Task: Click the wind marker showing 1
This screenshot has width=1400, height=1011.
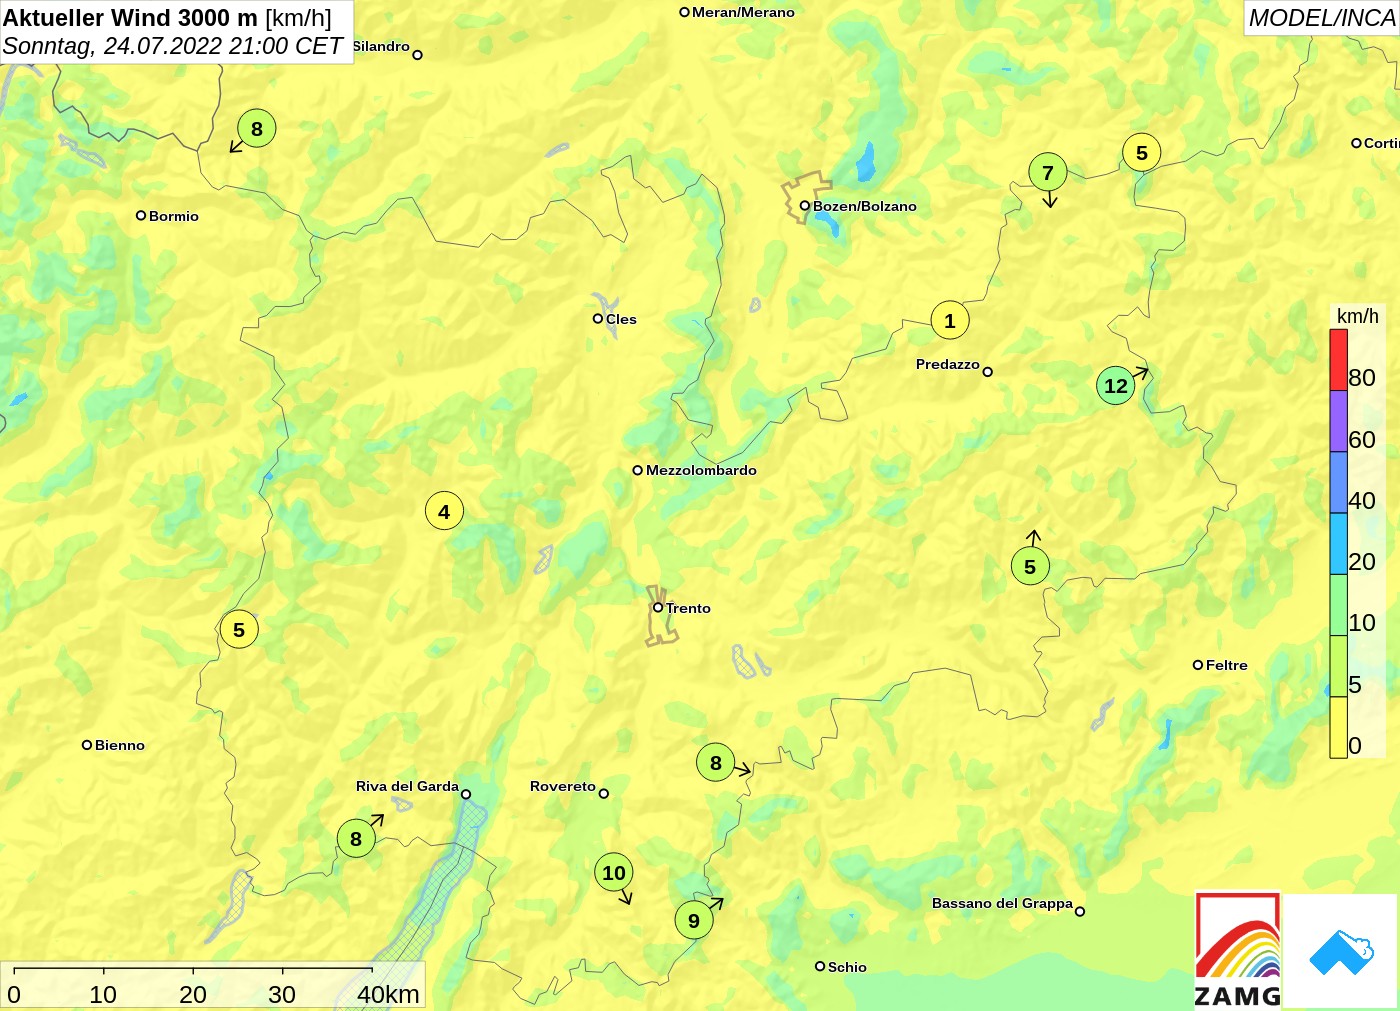Action: pos(950,321)
